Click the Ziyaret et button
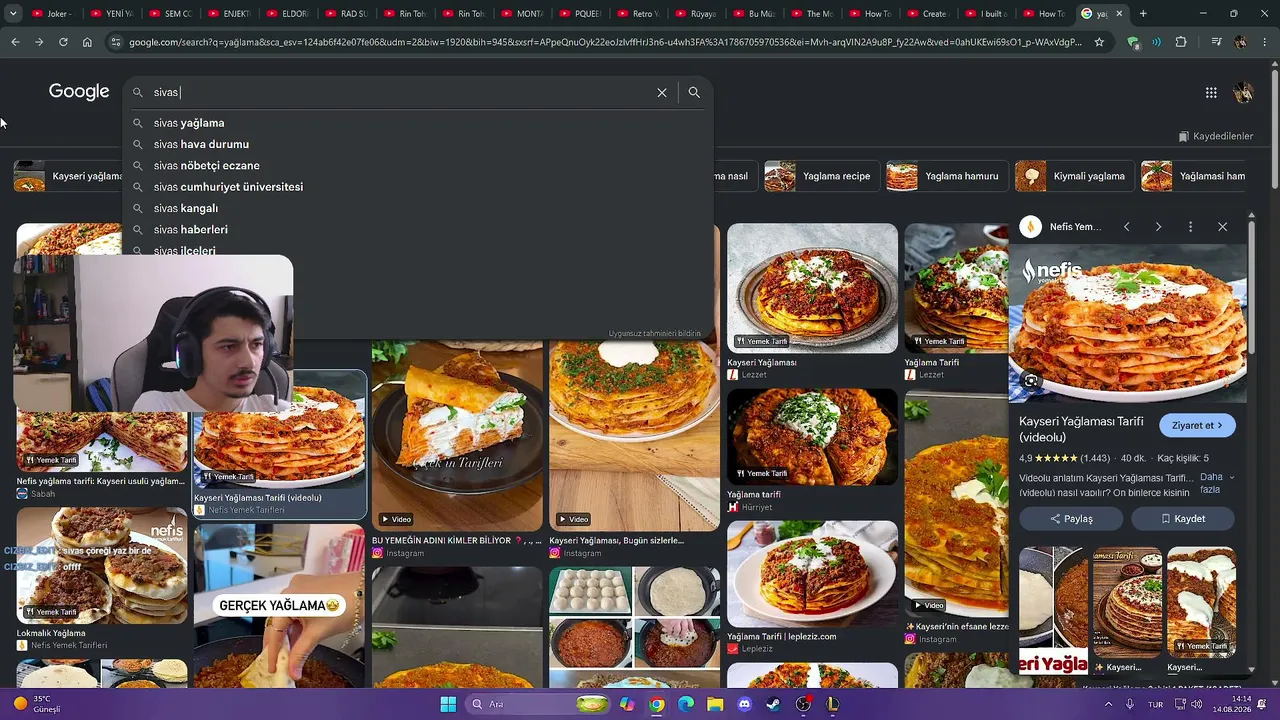The height and width of the screenshot is (720, 1280). 1197,426
